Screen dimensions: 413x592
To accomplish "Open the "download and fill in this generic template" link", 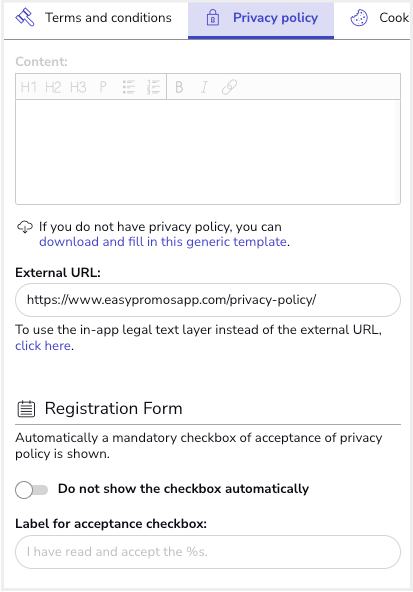I will [x=163, y=242].
